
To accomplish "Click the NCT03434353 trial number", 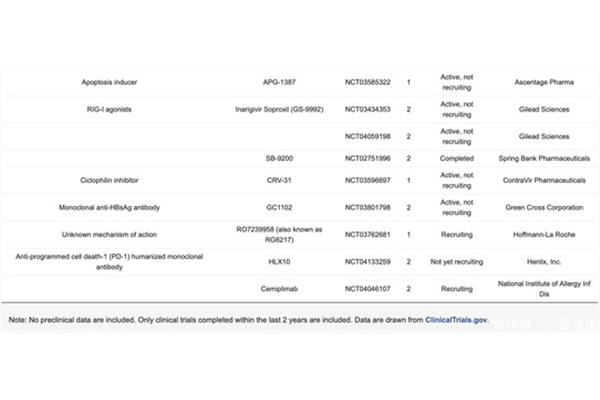I will [x=368, y=109].
